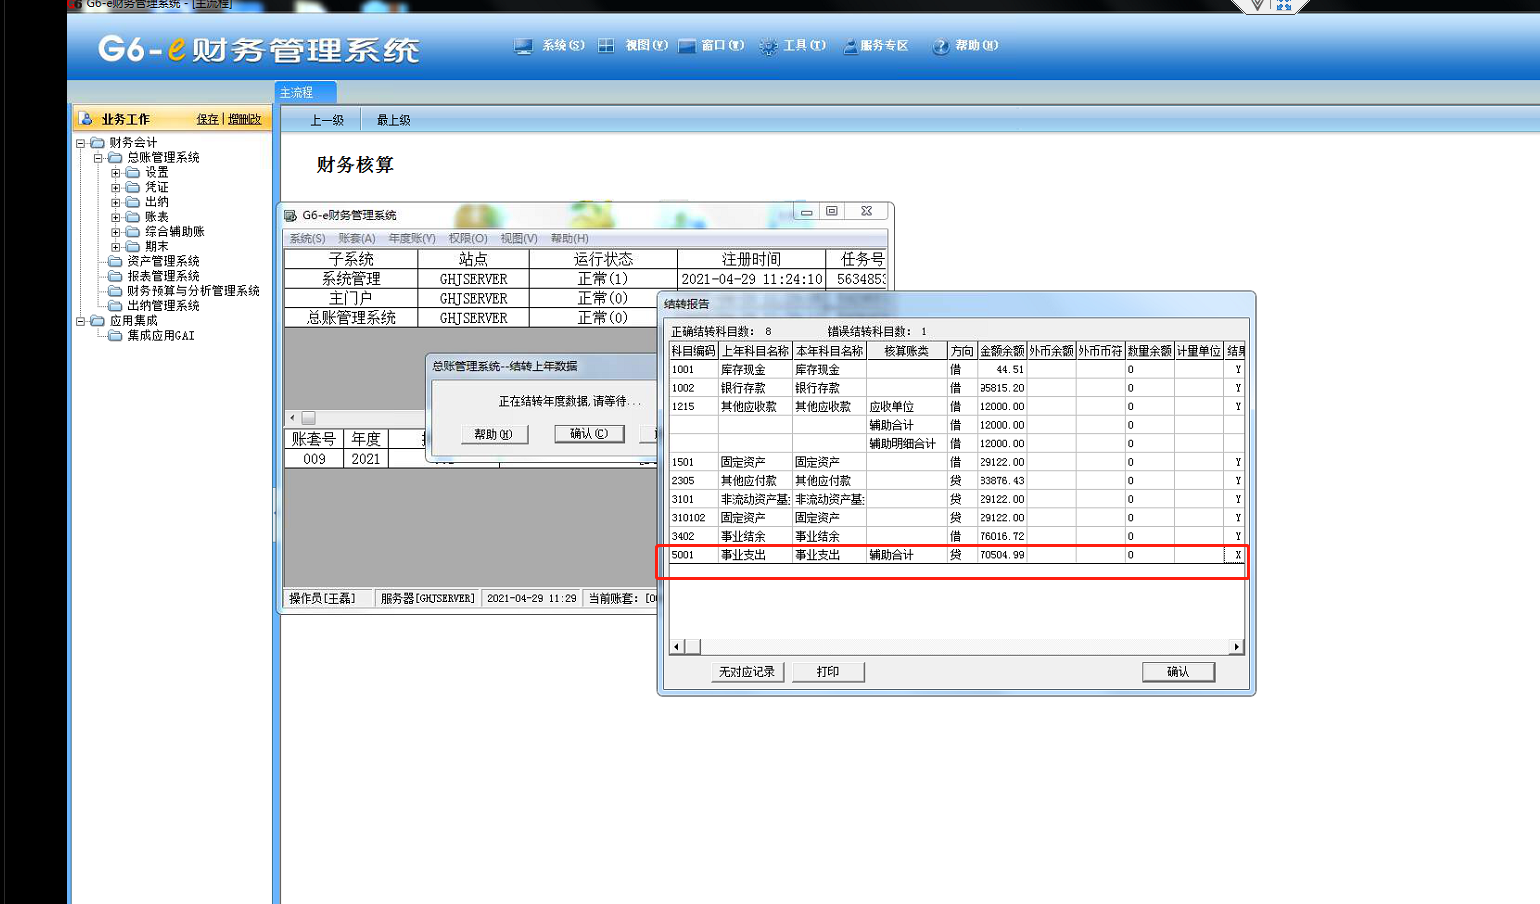Expand the 期末 tree node

click(x=116, y=246)
